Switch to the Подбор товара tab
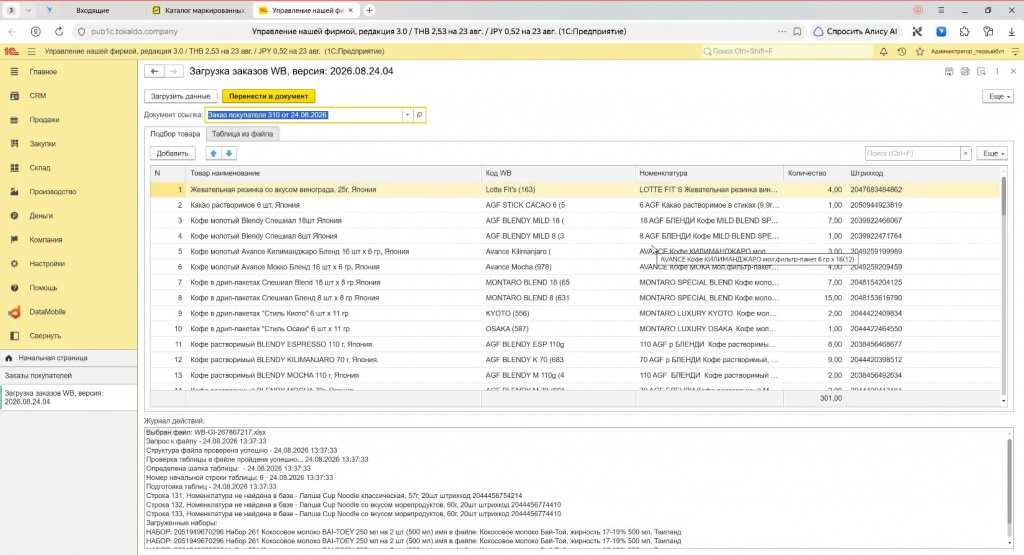This screenshot has width=1024, height=555. tap(175, 134)
